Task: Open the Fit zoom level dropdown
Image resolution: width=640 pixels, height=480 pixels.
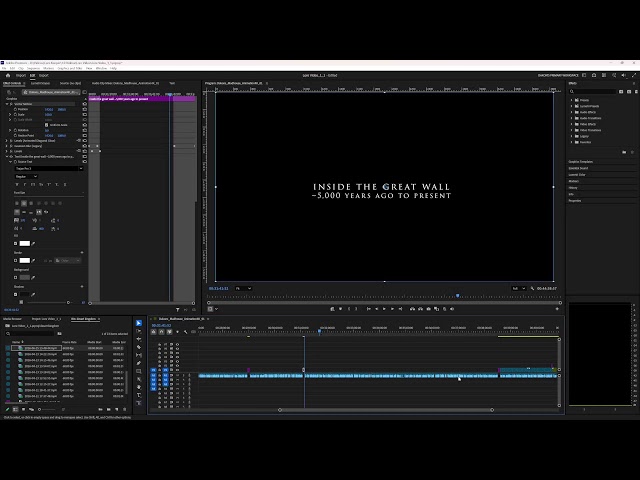Action: 243,288
